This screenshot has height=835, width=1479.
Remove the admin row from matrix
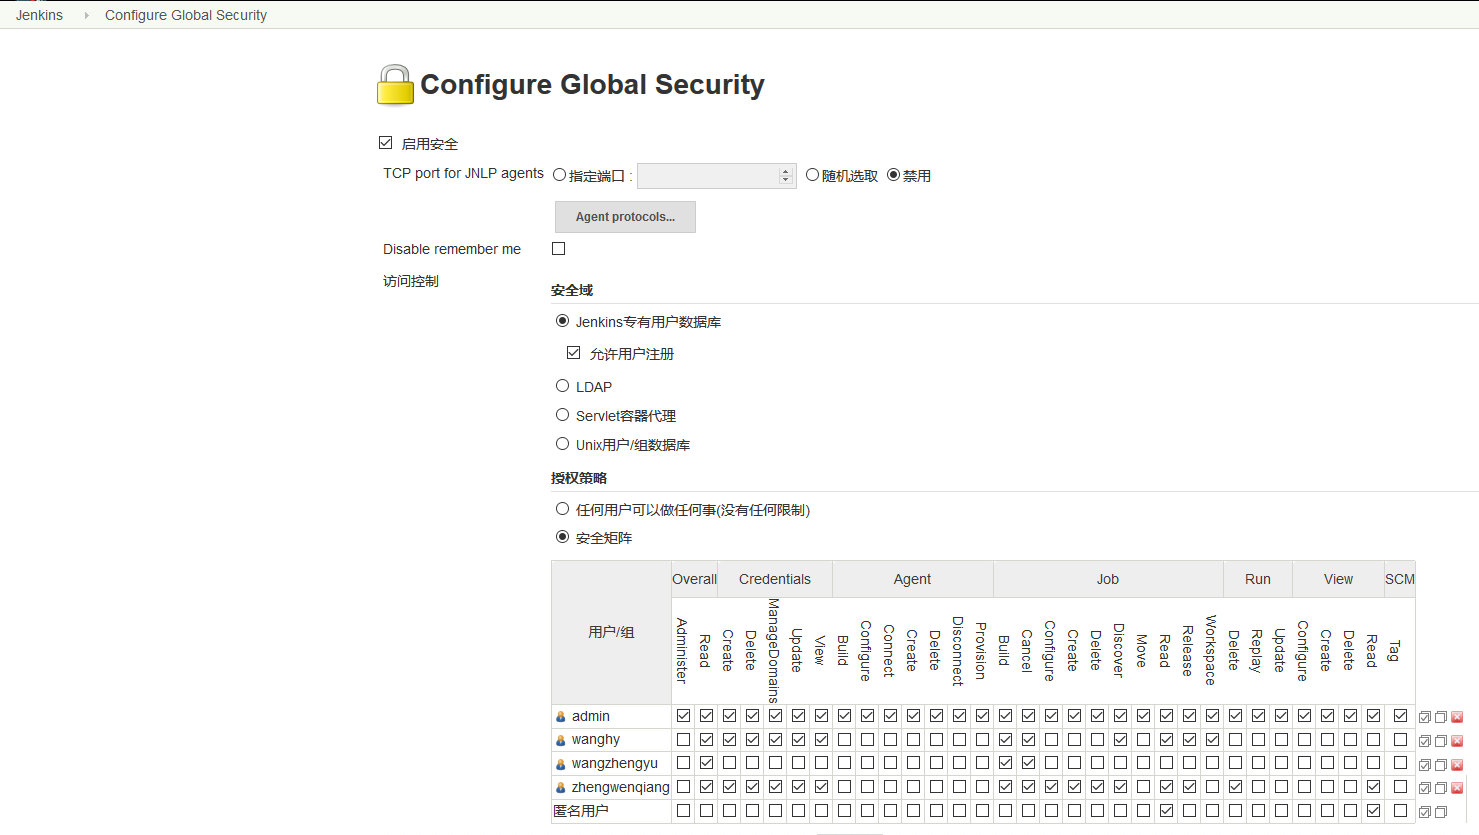(x=1457, y=717)
